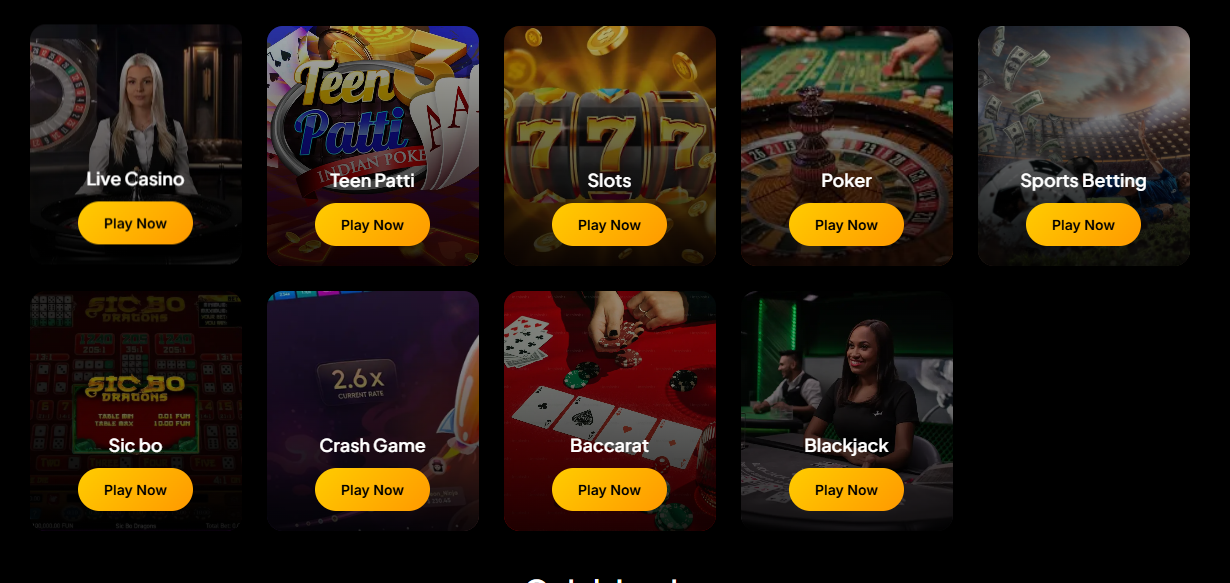The image size is (1230, 583).
Task: Click Play Now under Sic bo
Action: point(135,490)
